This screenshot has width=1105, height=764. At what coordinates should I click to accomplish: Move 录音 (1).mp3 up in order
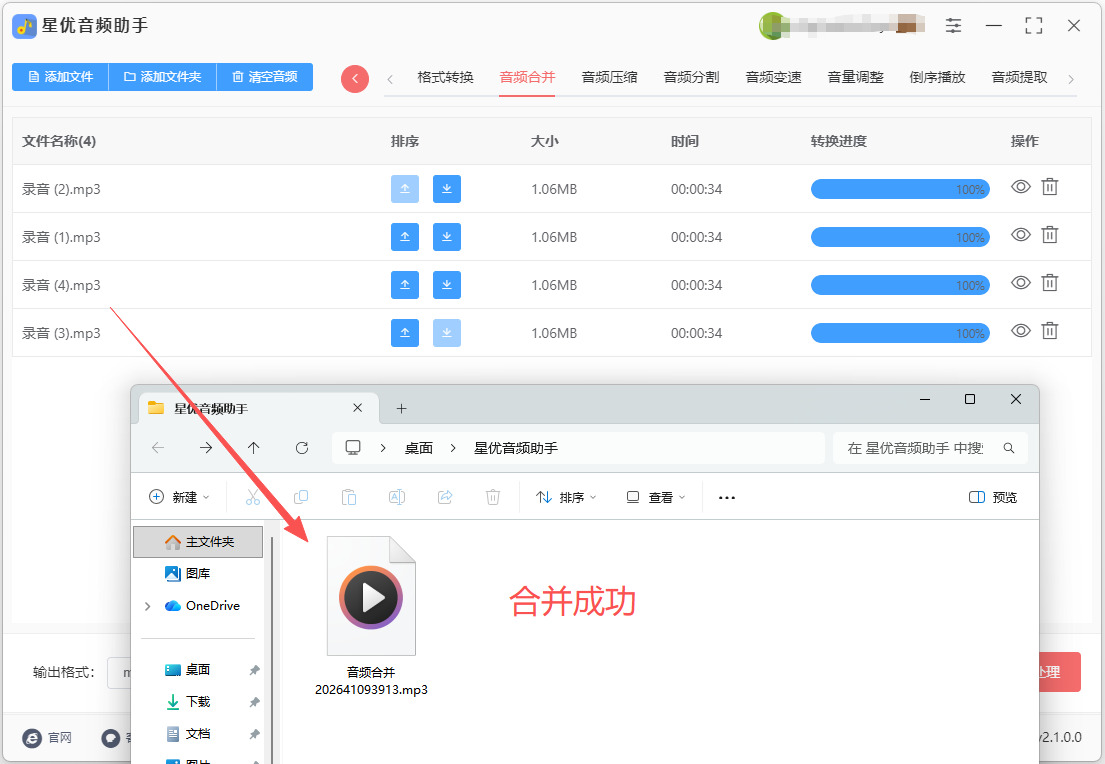(x=405, y=237)
